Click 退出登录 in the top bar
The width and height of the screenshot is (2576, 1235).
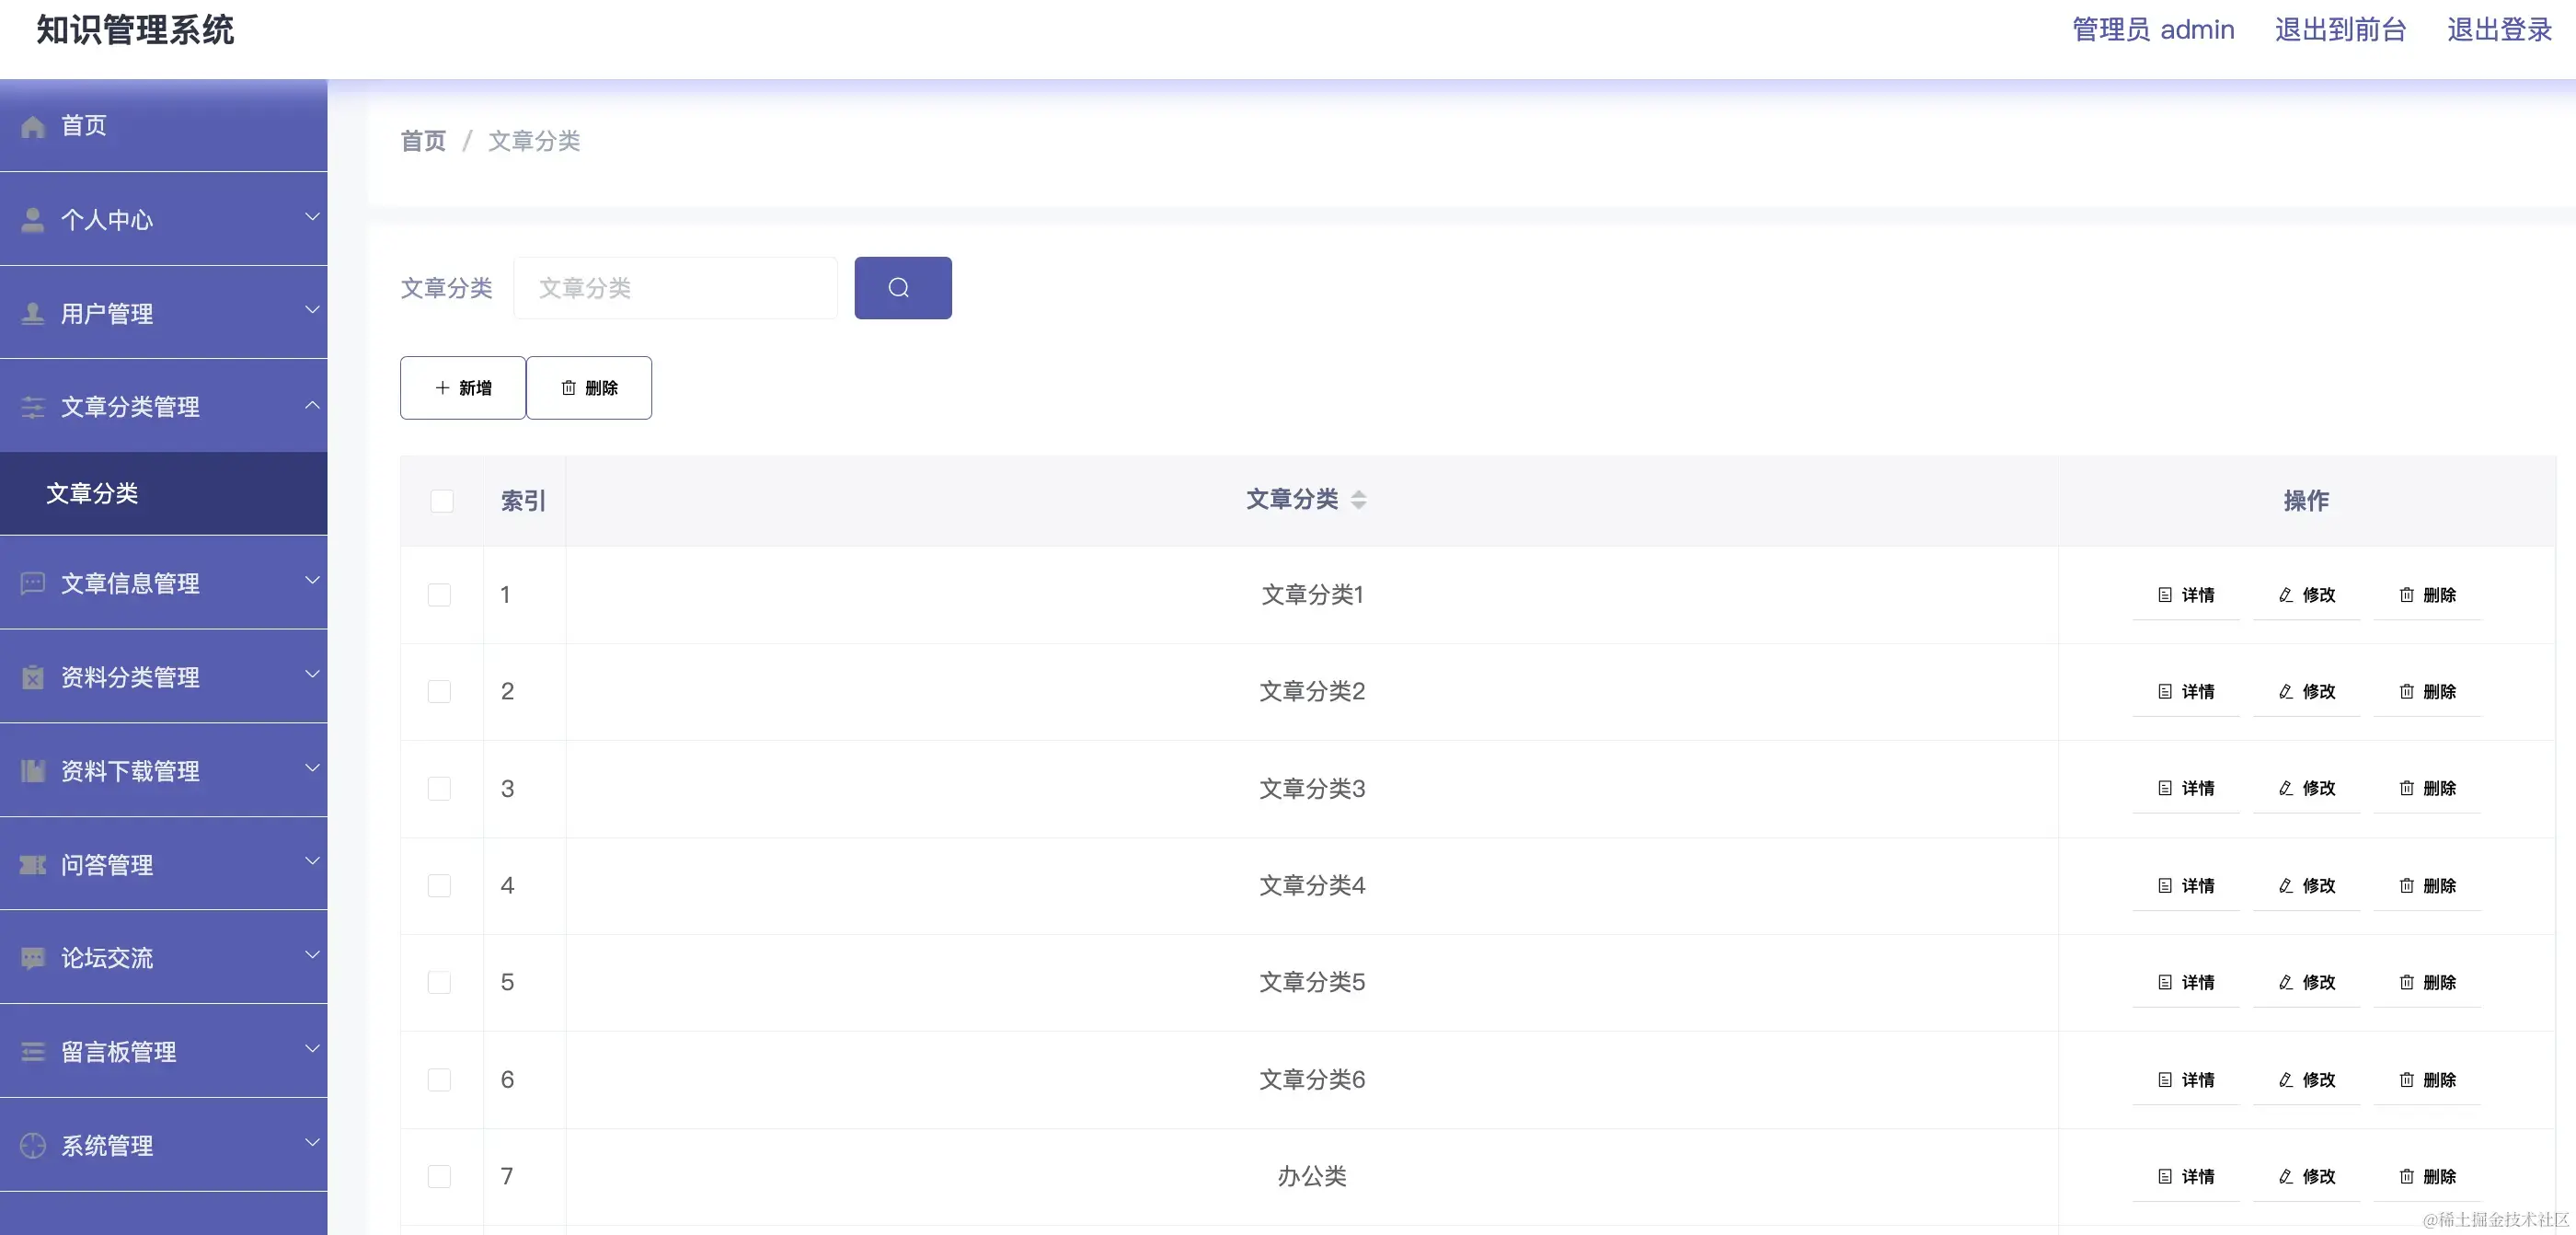click(2499, 29)
